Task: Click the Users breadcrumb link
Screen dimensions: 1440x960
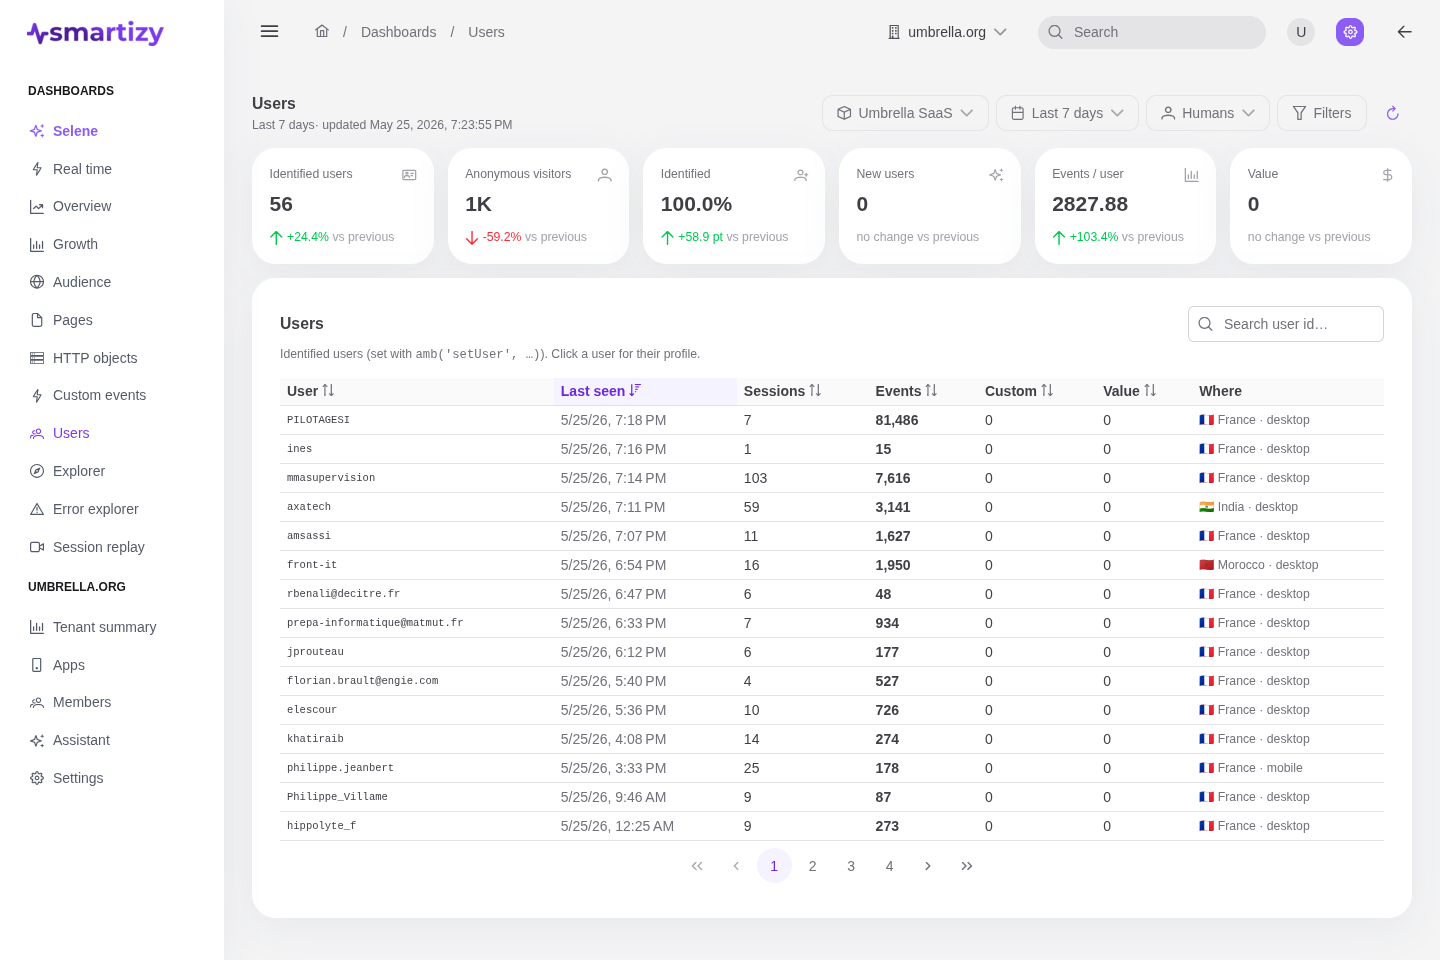Action: click(486, 32)
